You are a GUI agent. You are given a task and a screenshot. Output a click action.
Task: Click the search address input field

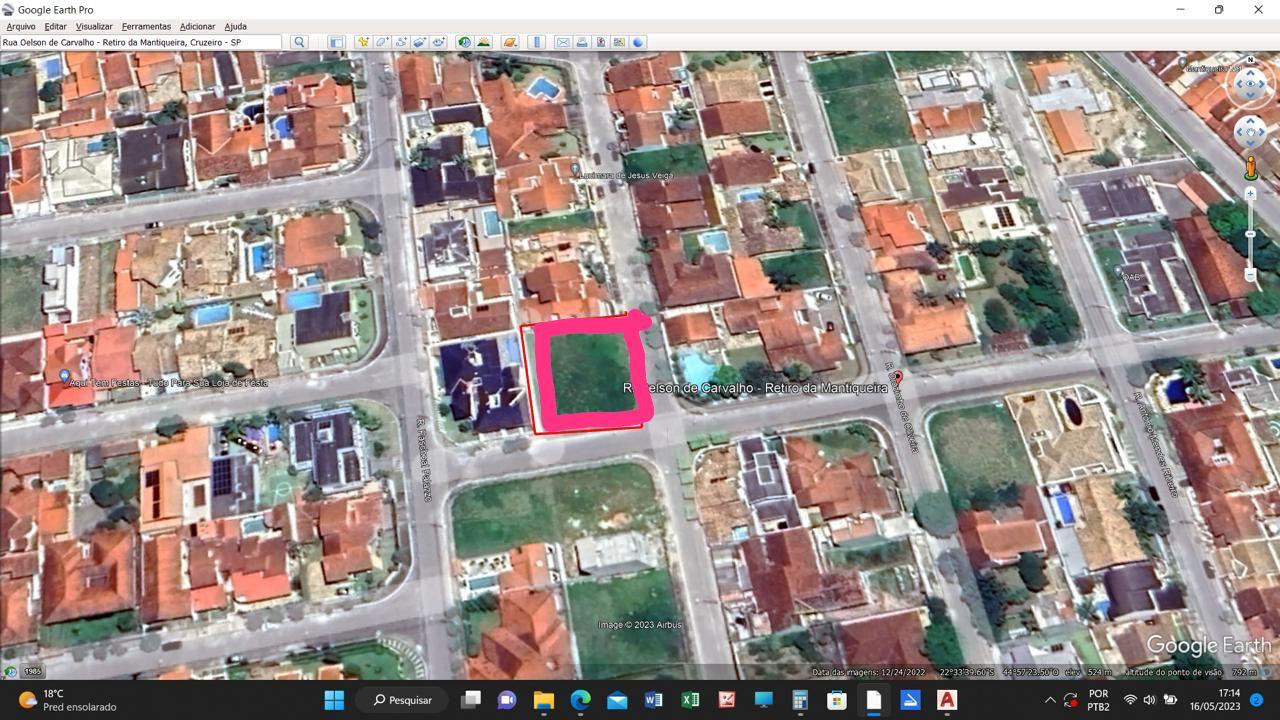pos(140,42)
